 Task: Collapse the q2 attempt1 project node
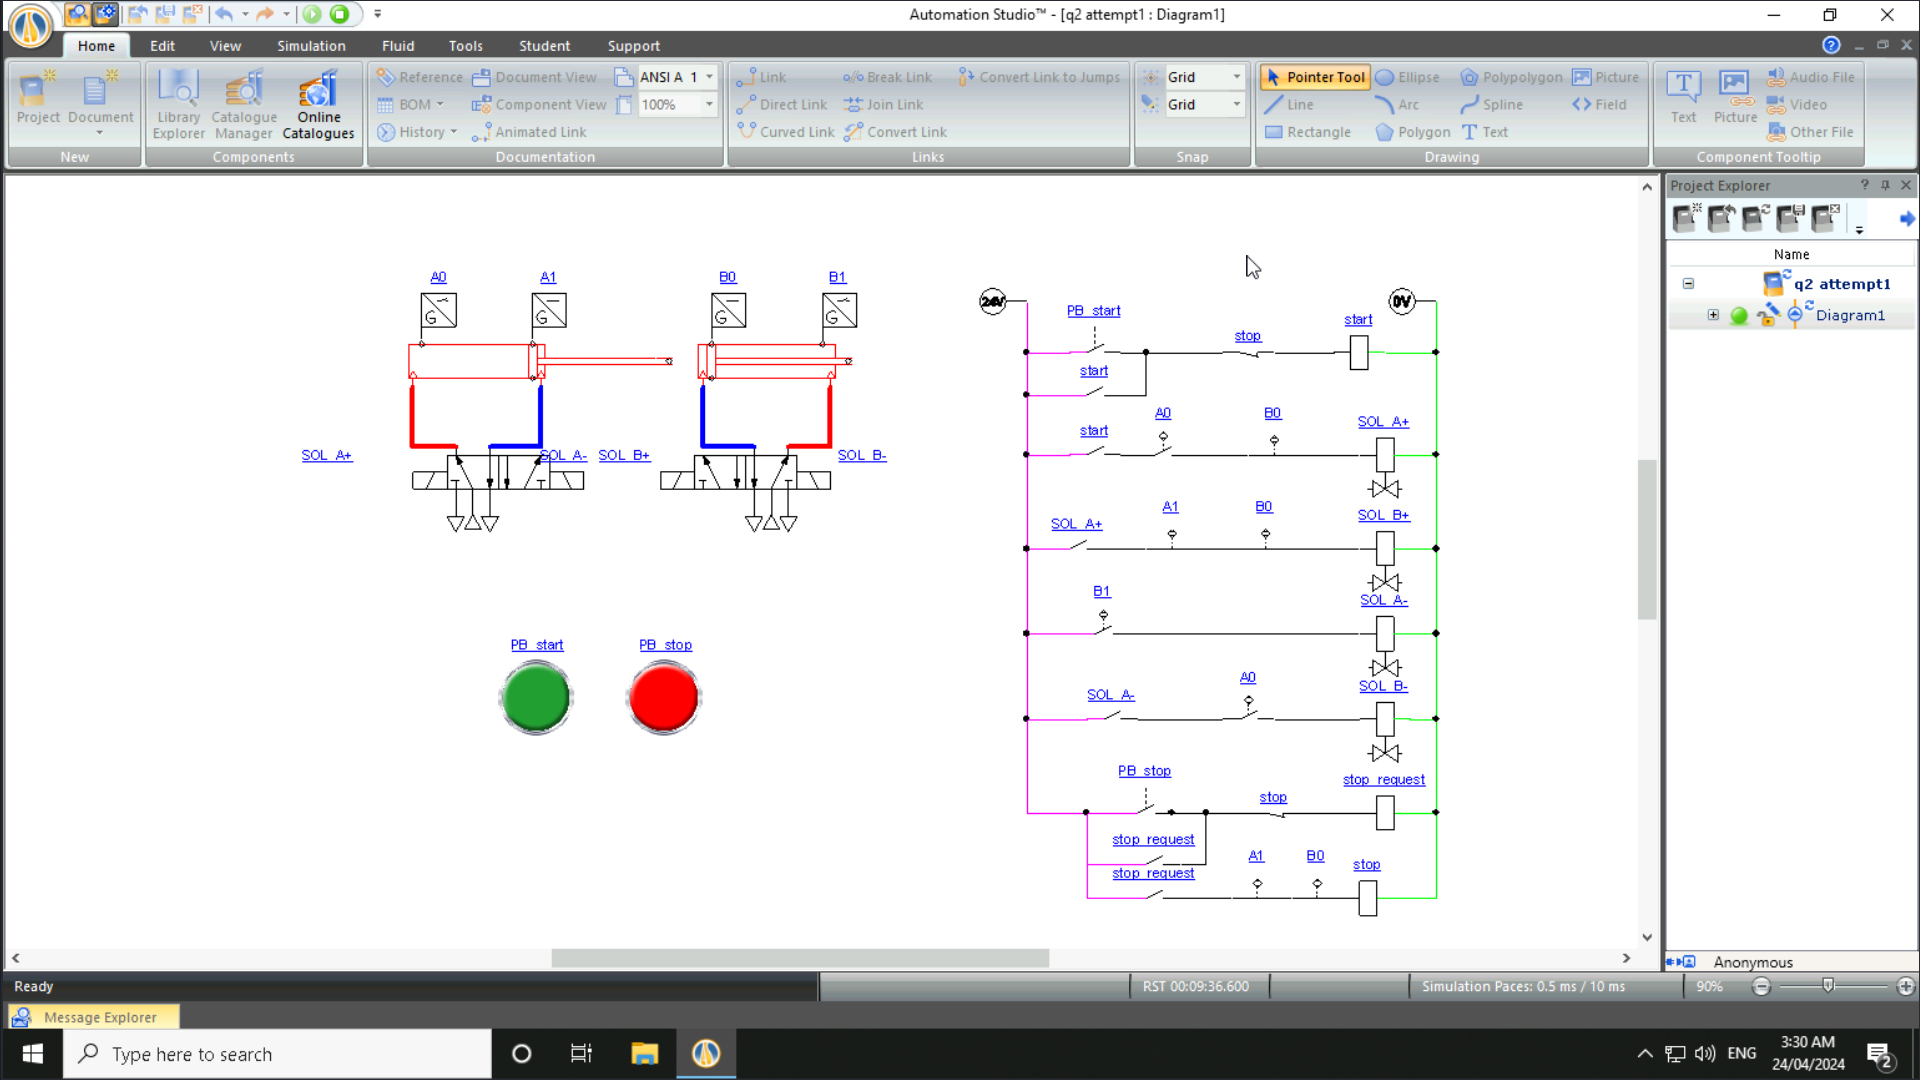coord(1687,283)
